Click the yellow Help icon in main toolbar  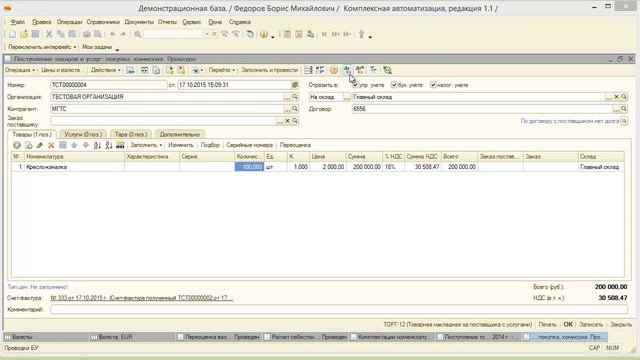(264, 34)
